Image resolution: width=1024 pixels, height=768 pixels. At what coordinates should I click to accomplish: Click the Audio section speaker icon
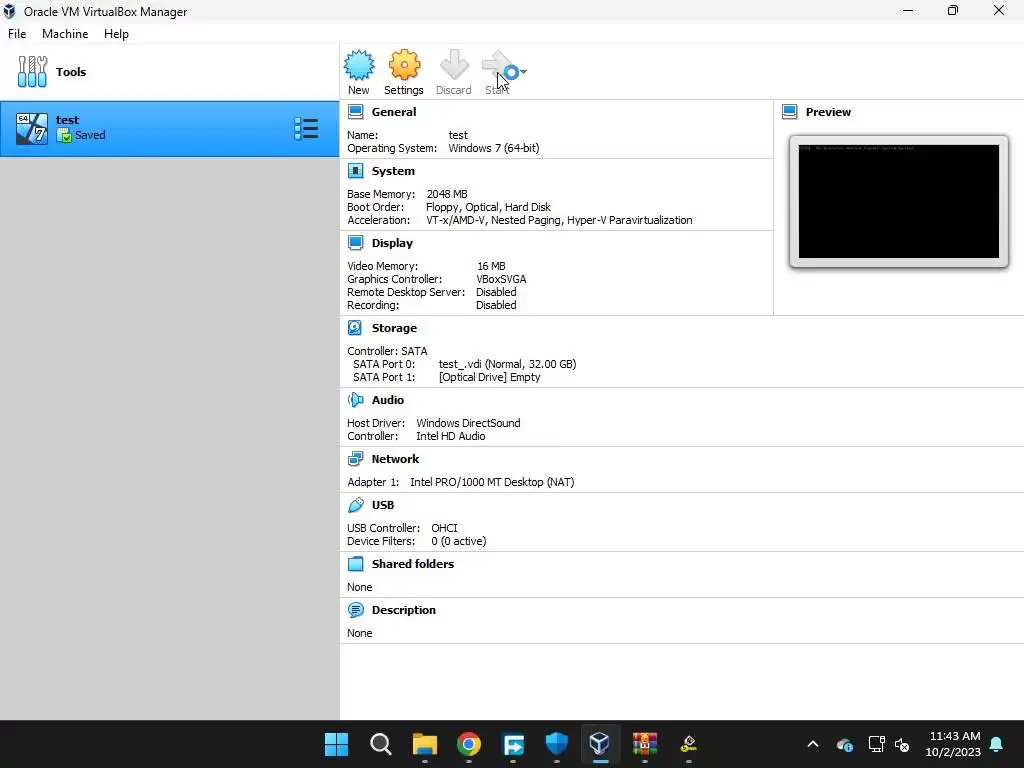click(355, 400)
